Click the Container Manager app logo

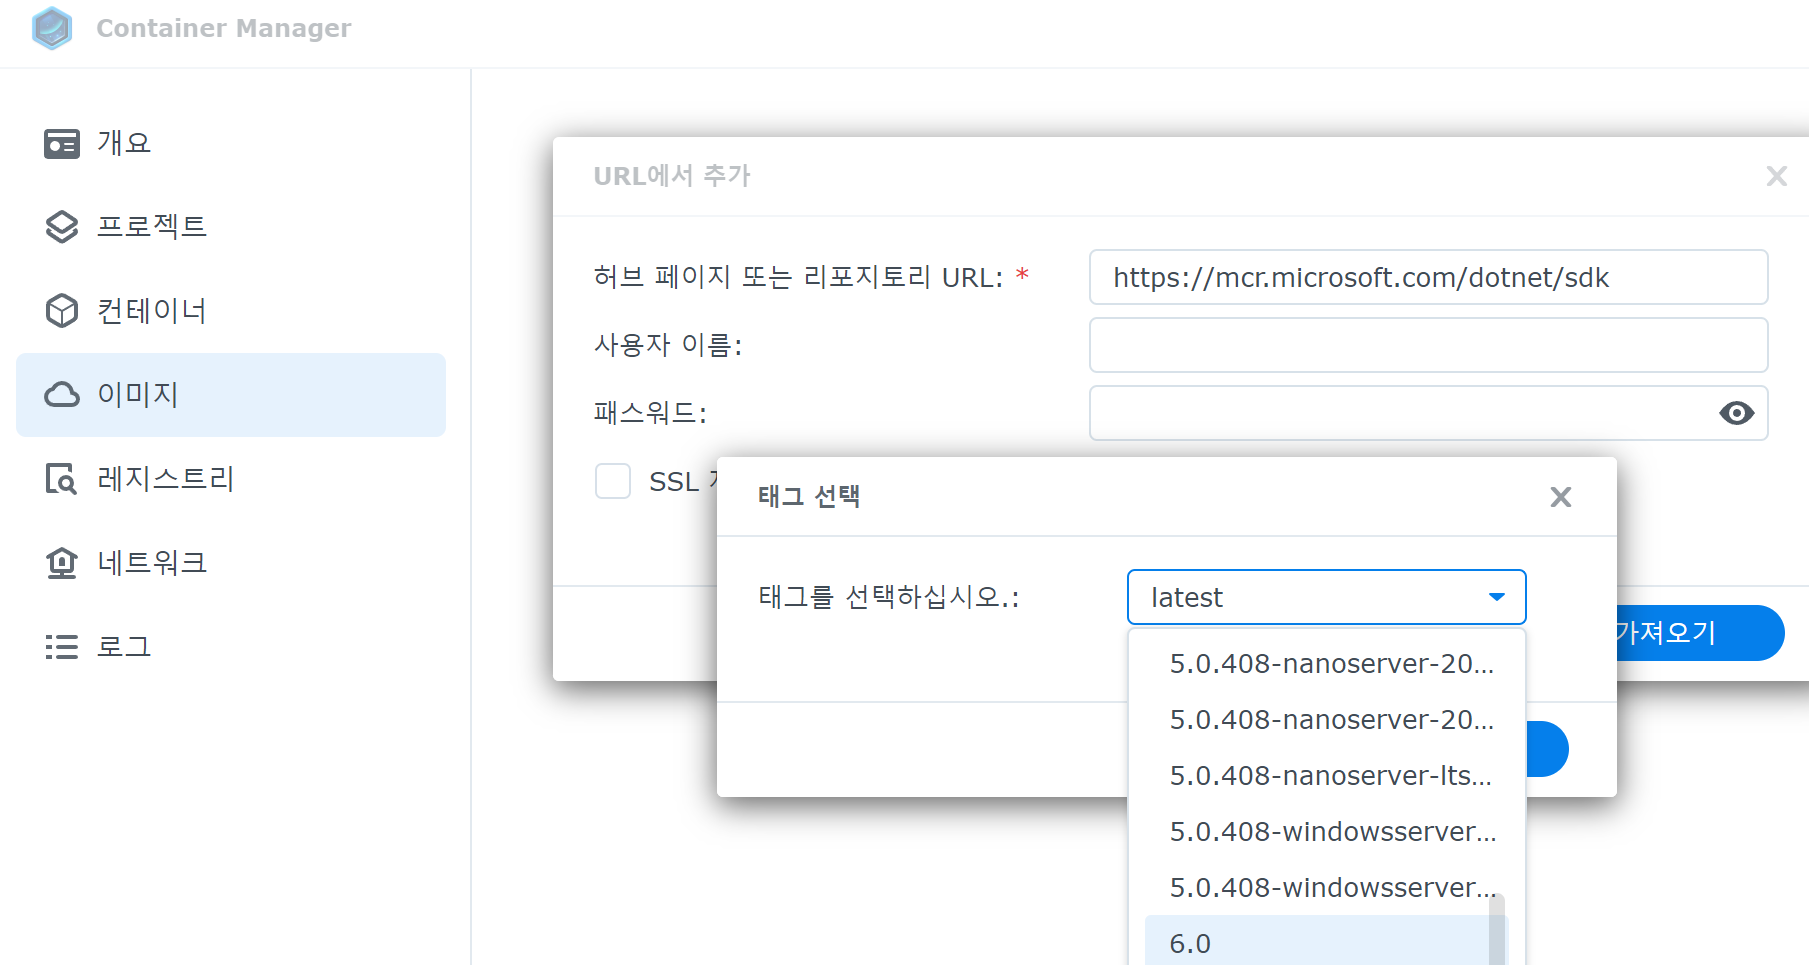point(52,28)
